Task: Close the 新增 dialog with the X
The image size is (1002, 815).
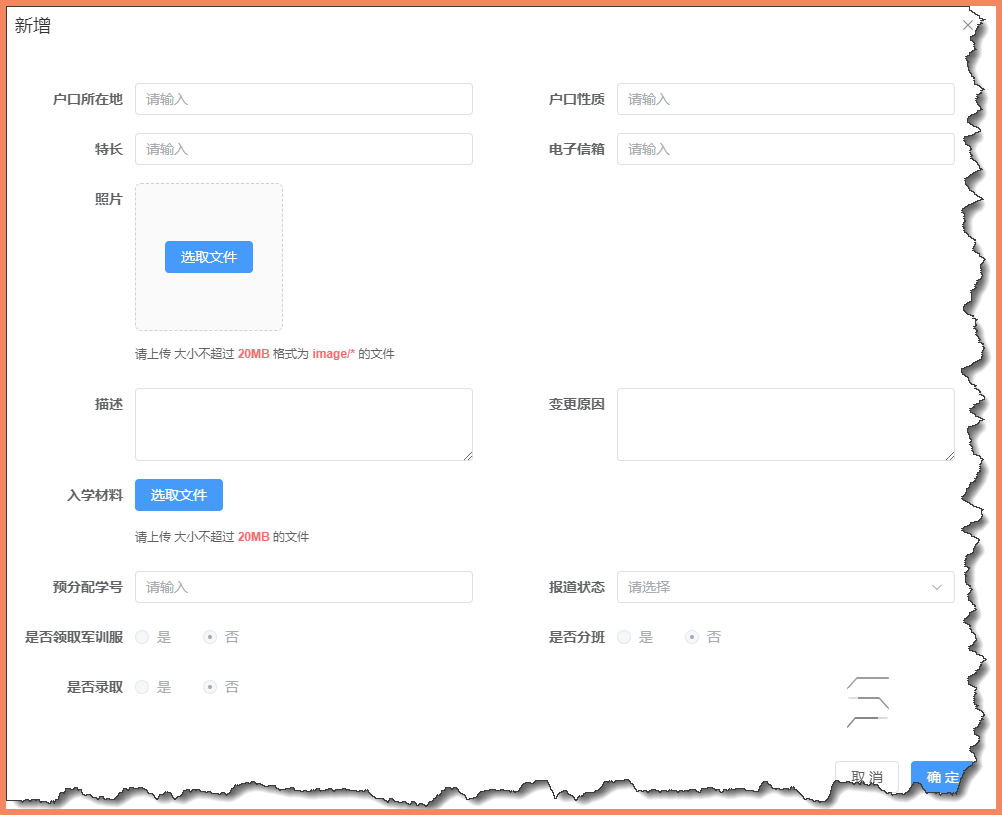Action: click(968, 24)
